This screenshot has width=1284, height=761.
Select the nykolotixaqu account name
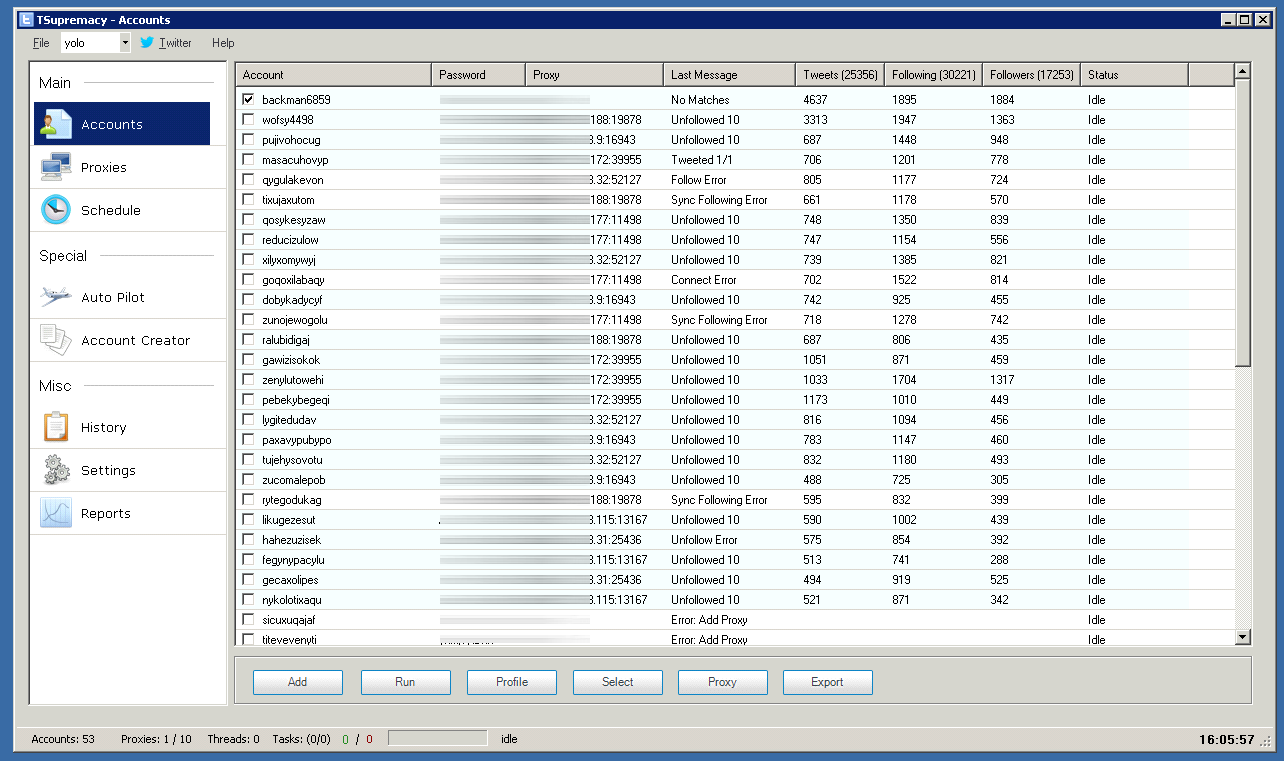(x=292, y=600)
